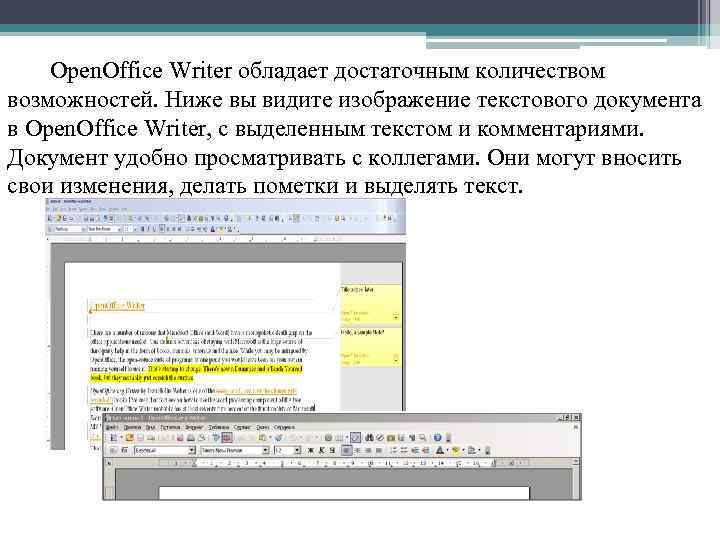This screenshot has height=540, width=720.
Task: Open Файл menu in front window
Action: tap(112, 427)
